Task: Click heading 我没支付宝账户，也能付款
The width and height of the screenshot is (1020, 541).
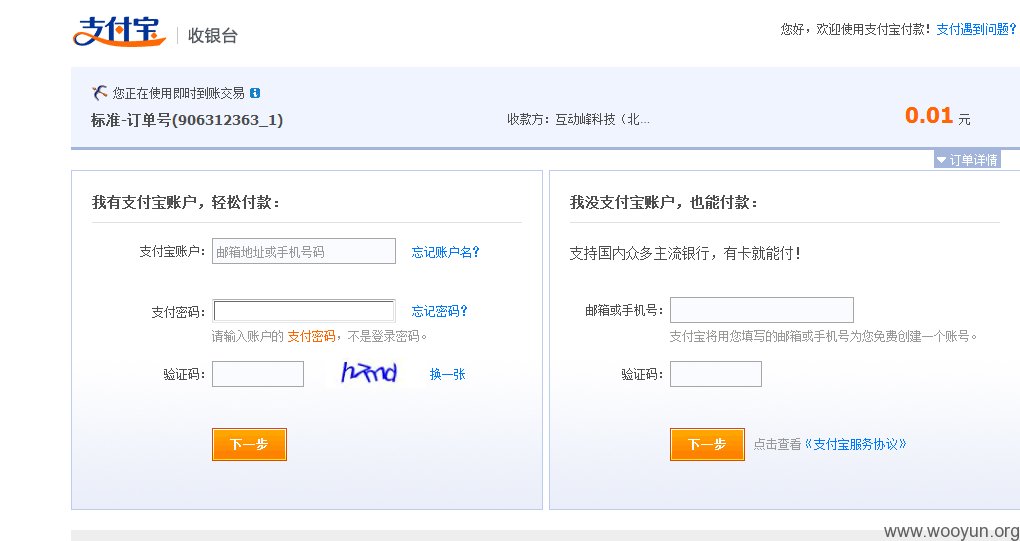Action: pos(664,202)
